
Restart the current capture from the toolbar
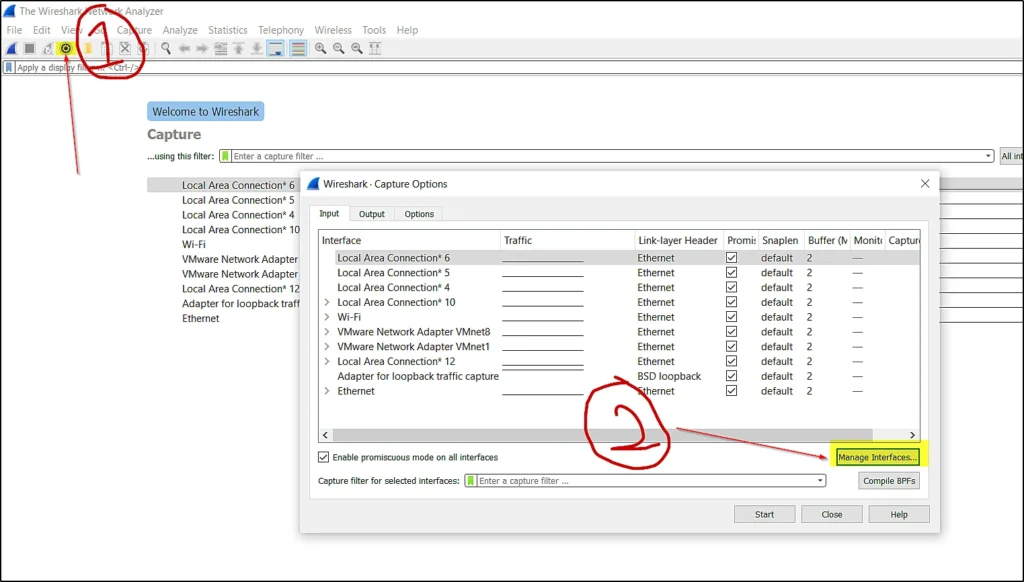[48, 48]
